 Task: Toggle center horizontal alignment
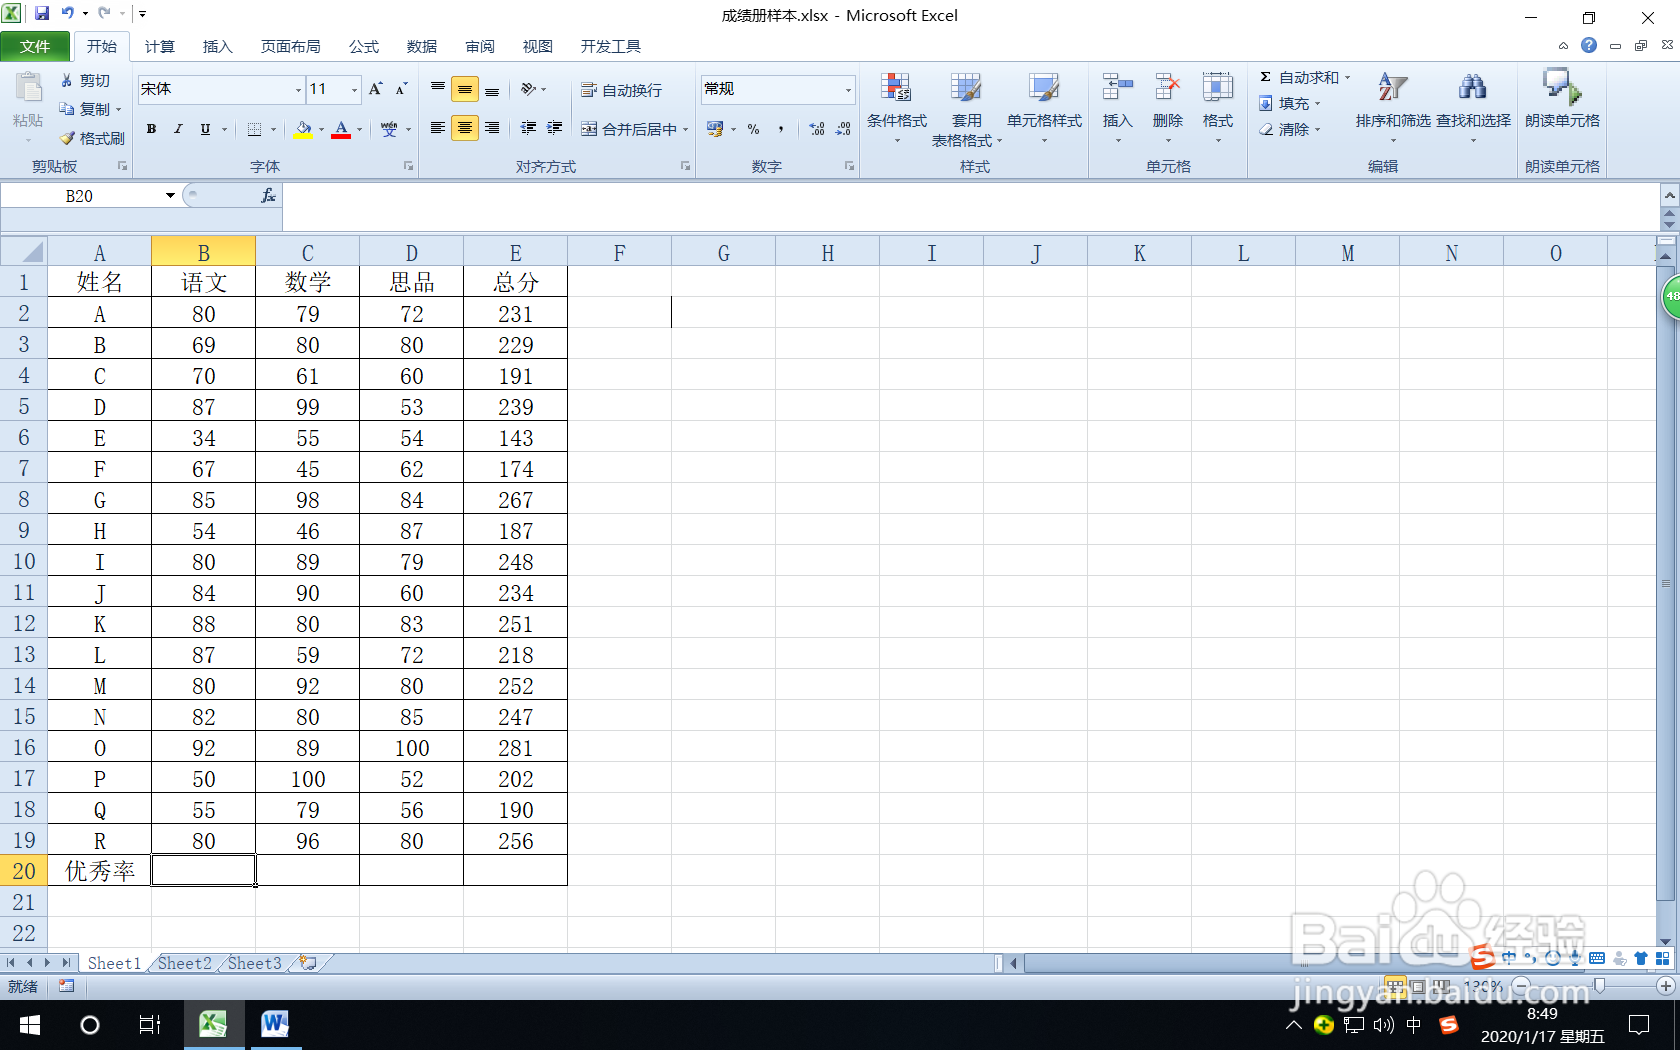(x=465, y=128)
